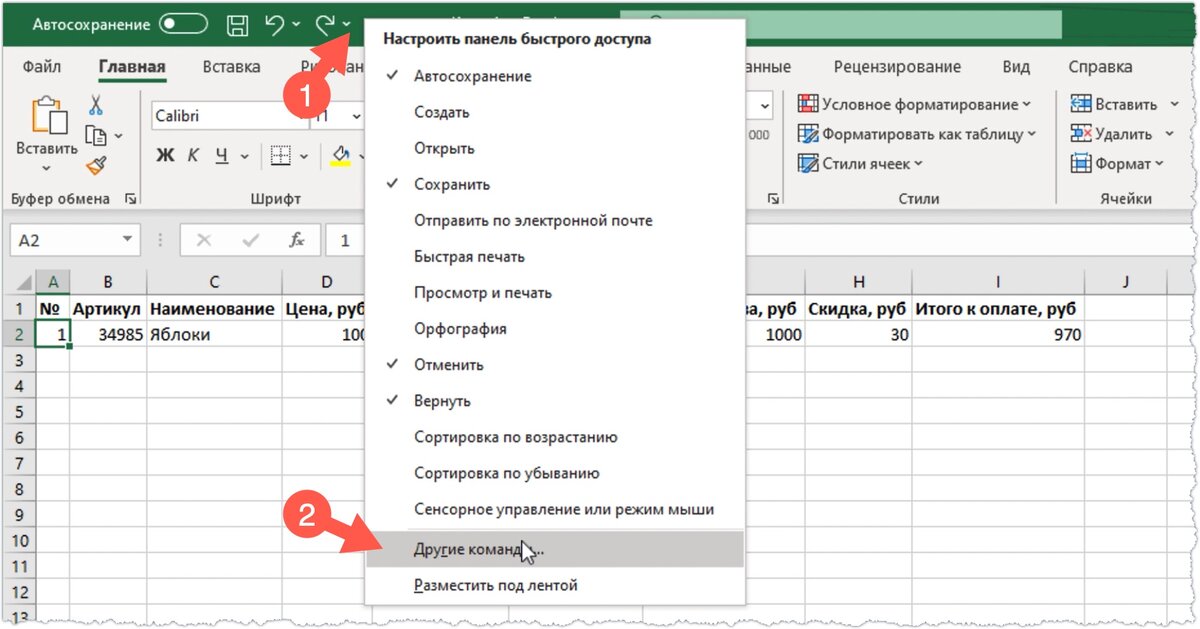Click the Cut scissors icon
The height and width of the screenshot is (629, 1200).
pos(96,105)
